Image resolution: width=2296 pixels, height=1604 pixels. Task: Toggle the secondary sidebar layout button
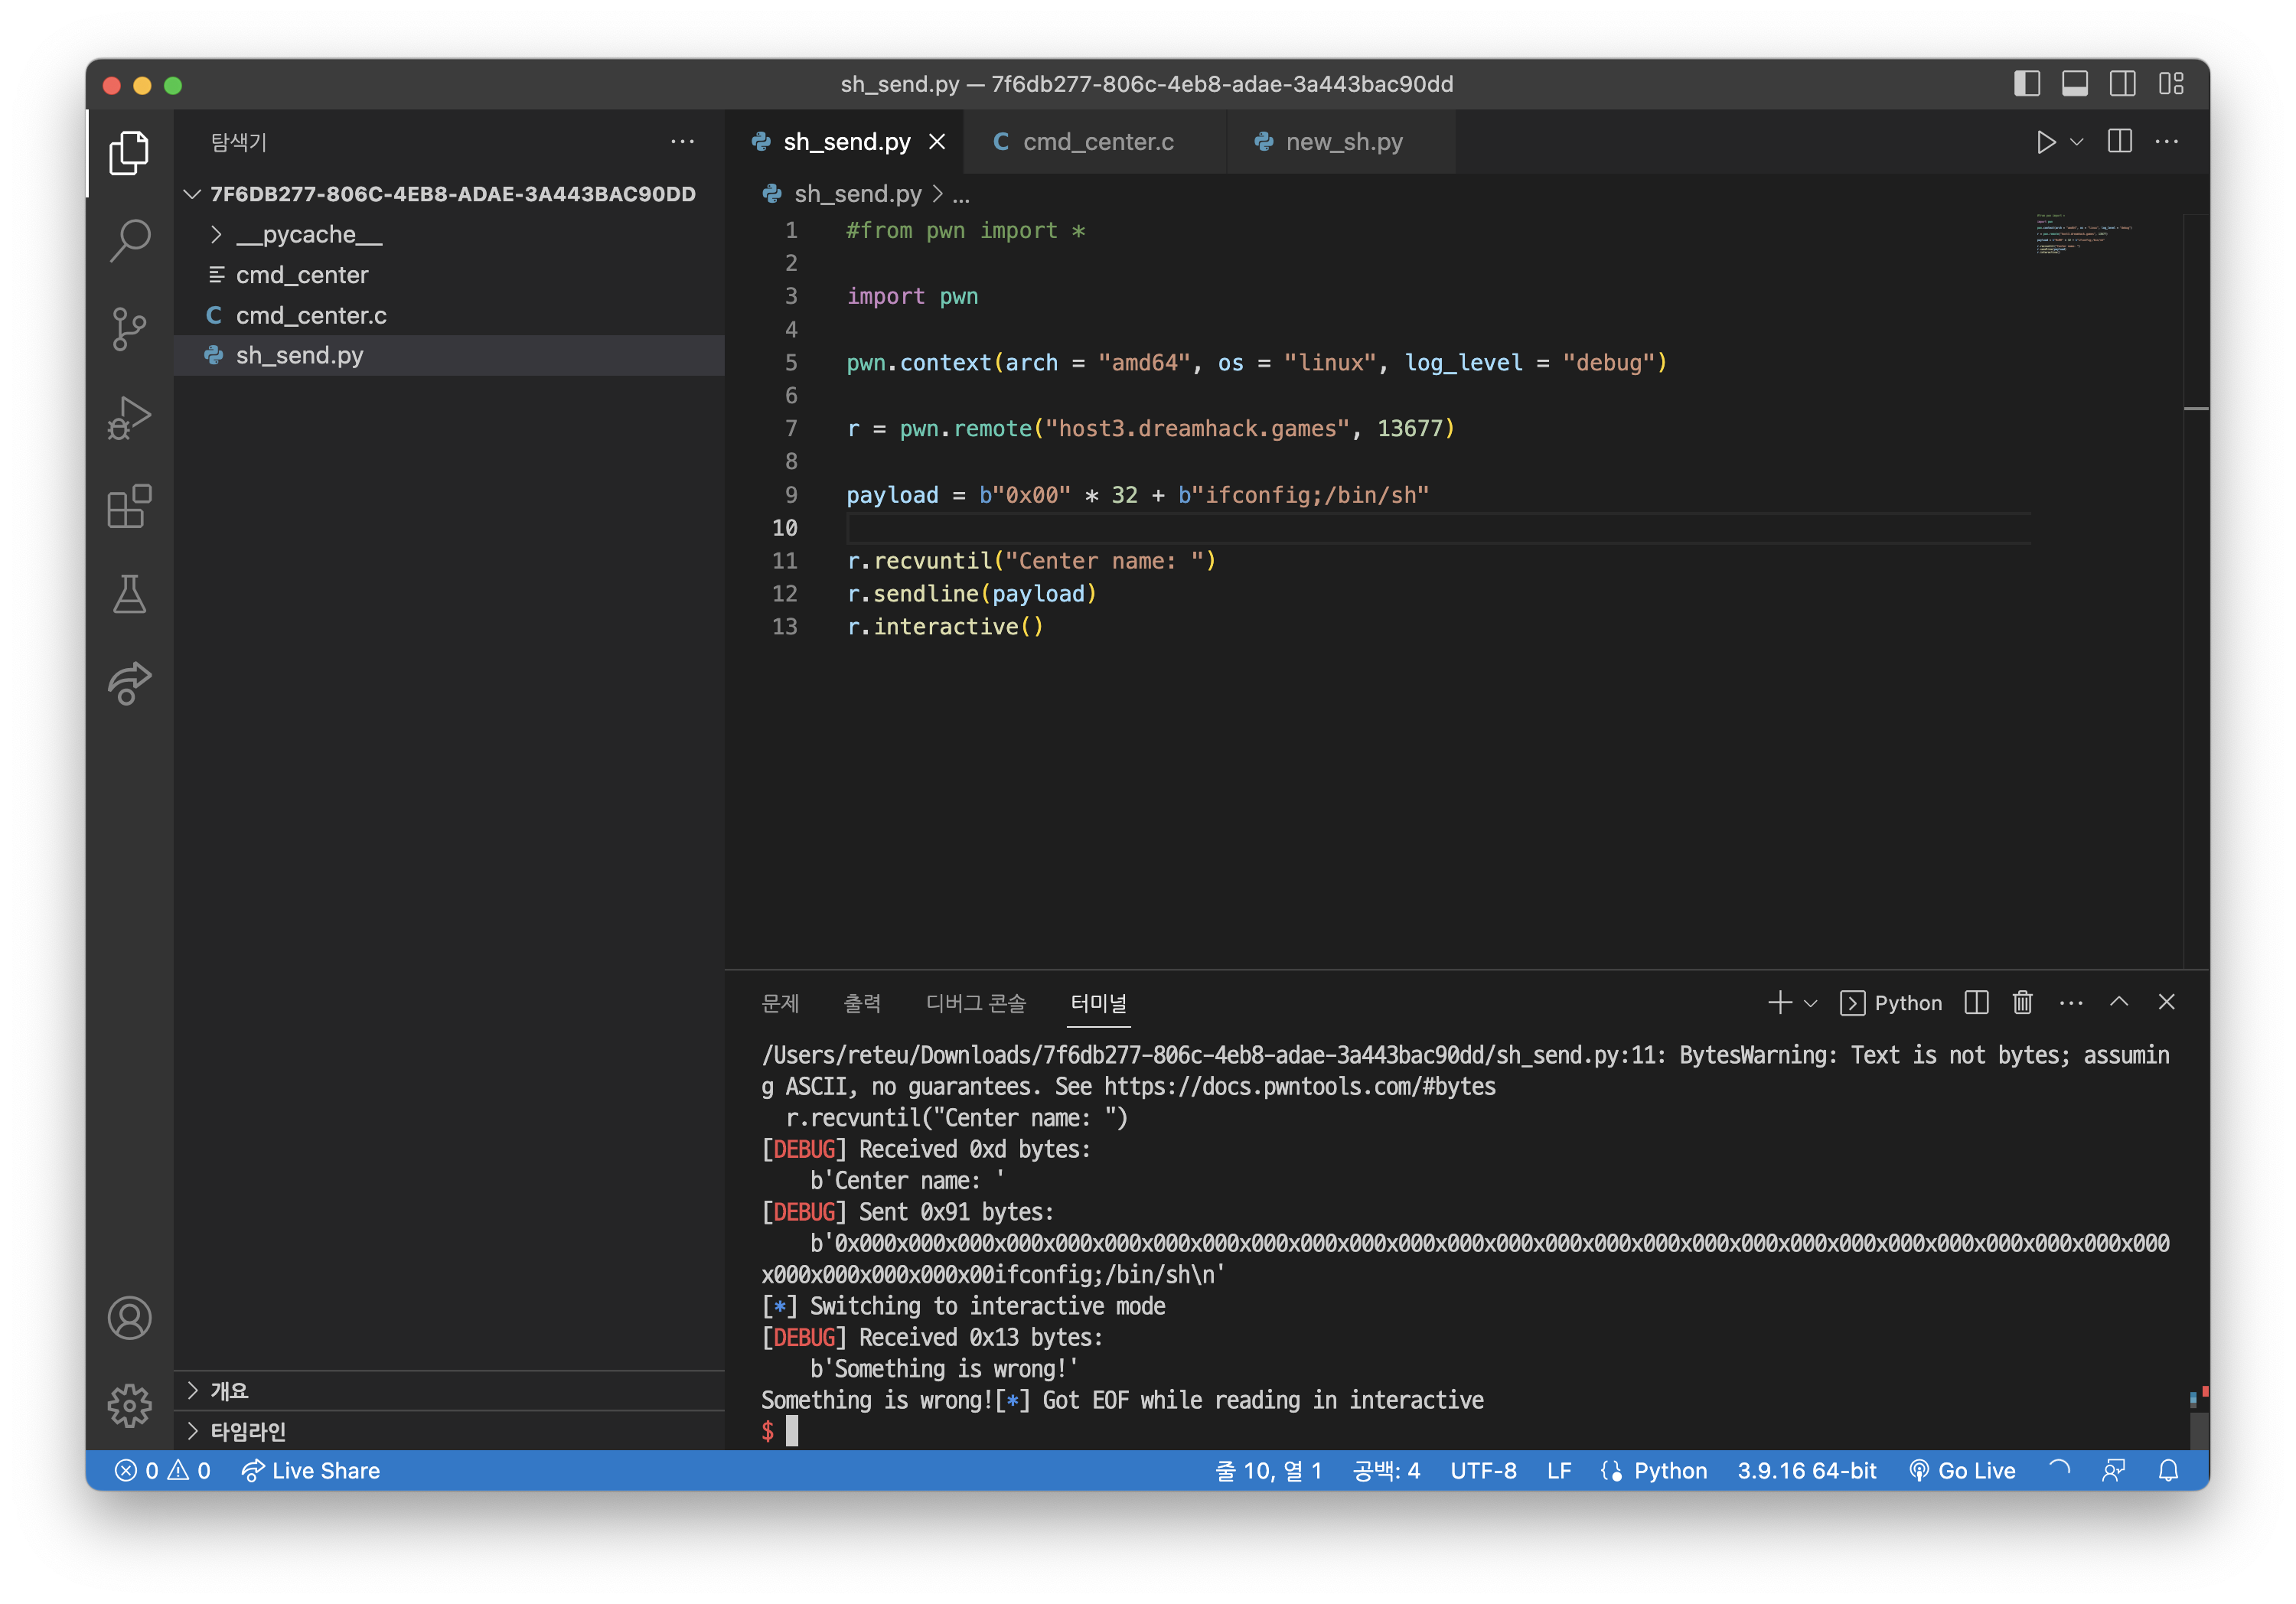click(x=2122, y=84)
